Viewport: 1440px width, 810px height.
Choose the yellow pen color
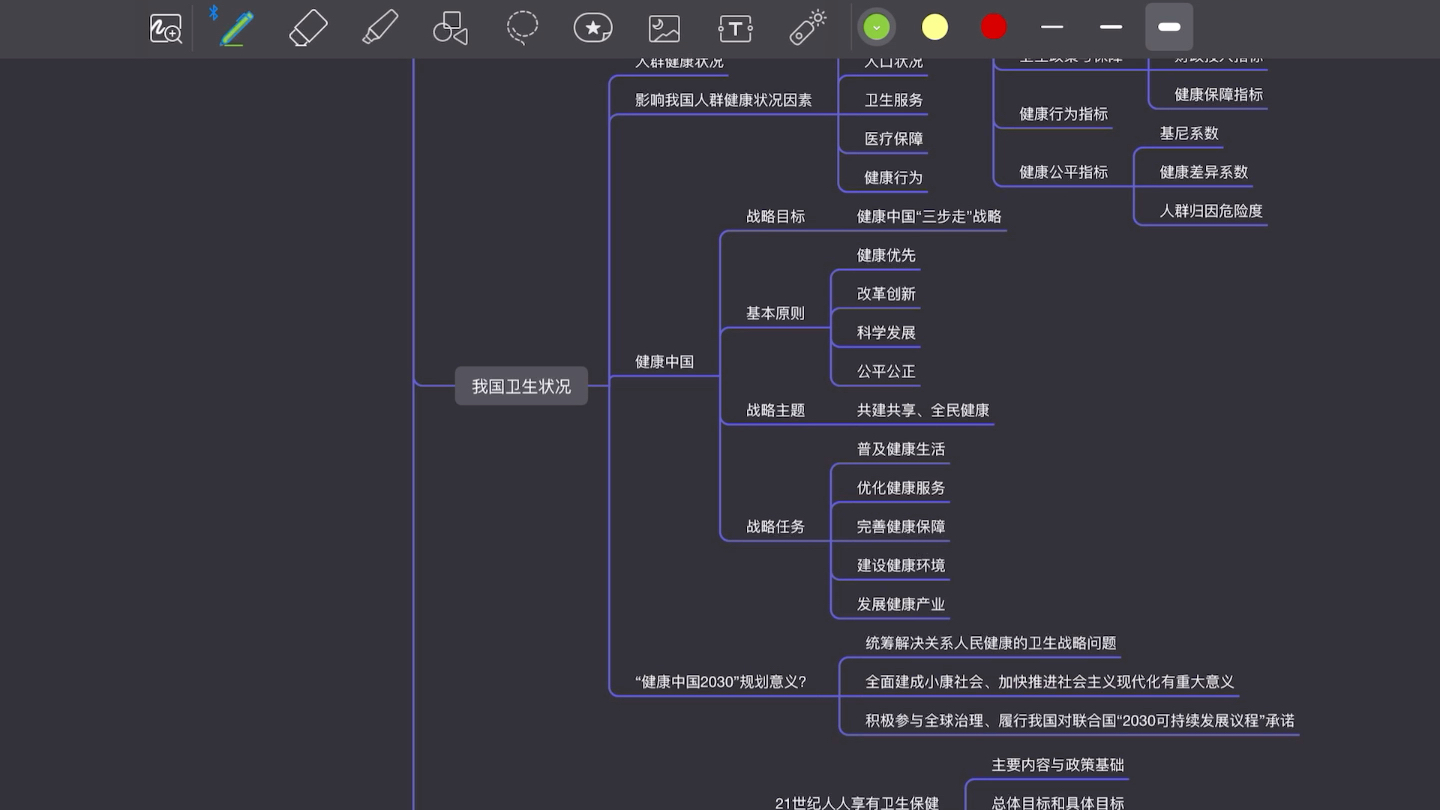click(x=935, y=27)
